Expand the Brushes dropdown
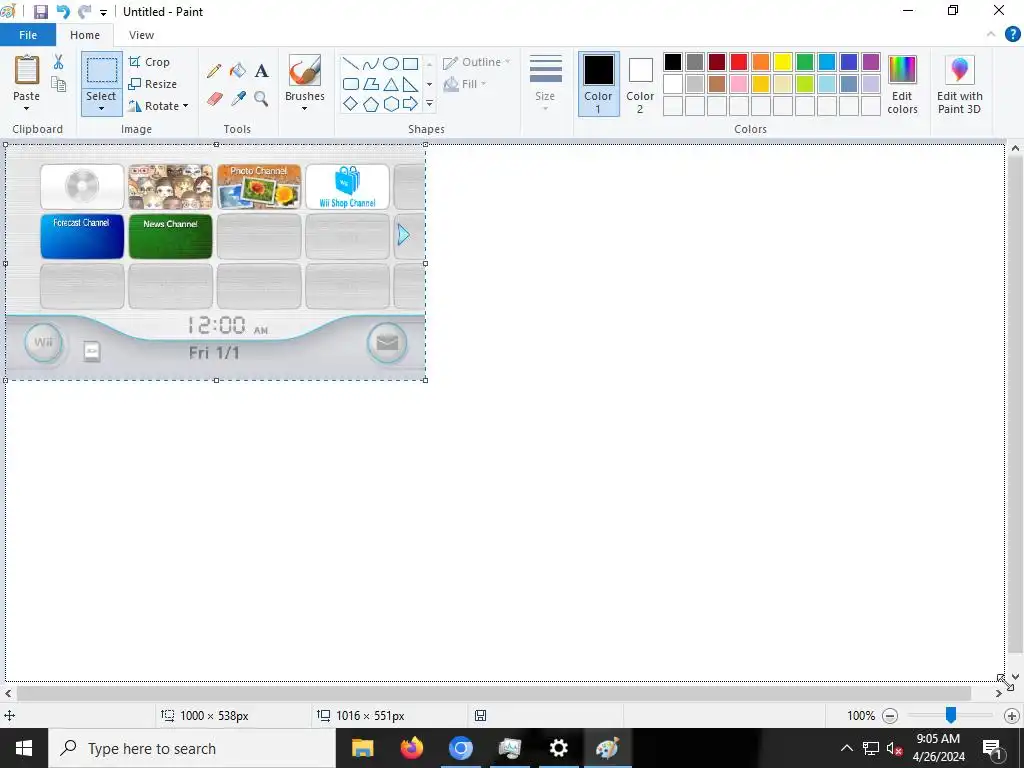 click(x=304, y=108)
